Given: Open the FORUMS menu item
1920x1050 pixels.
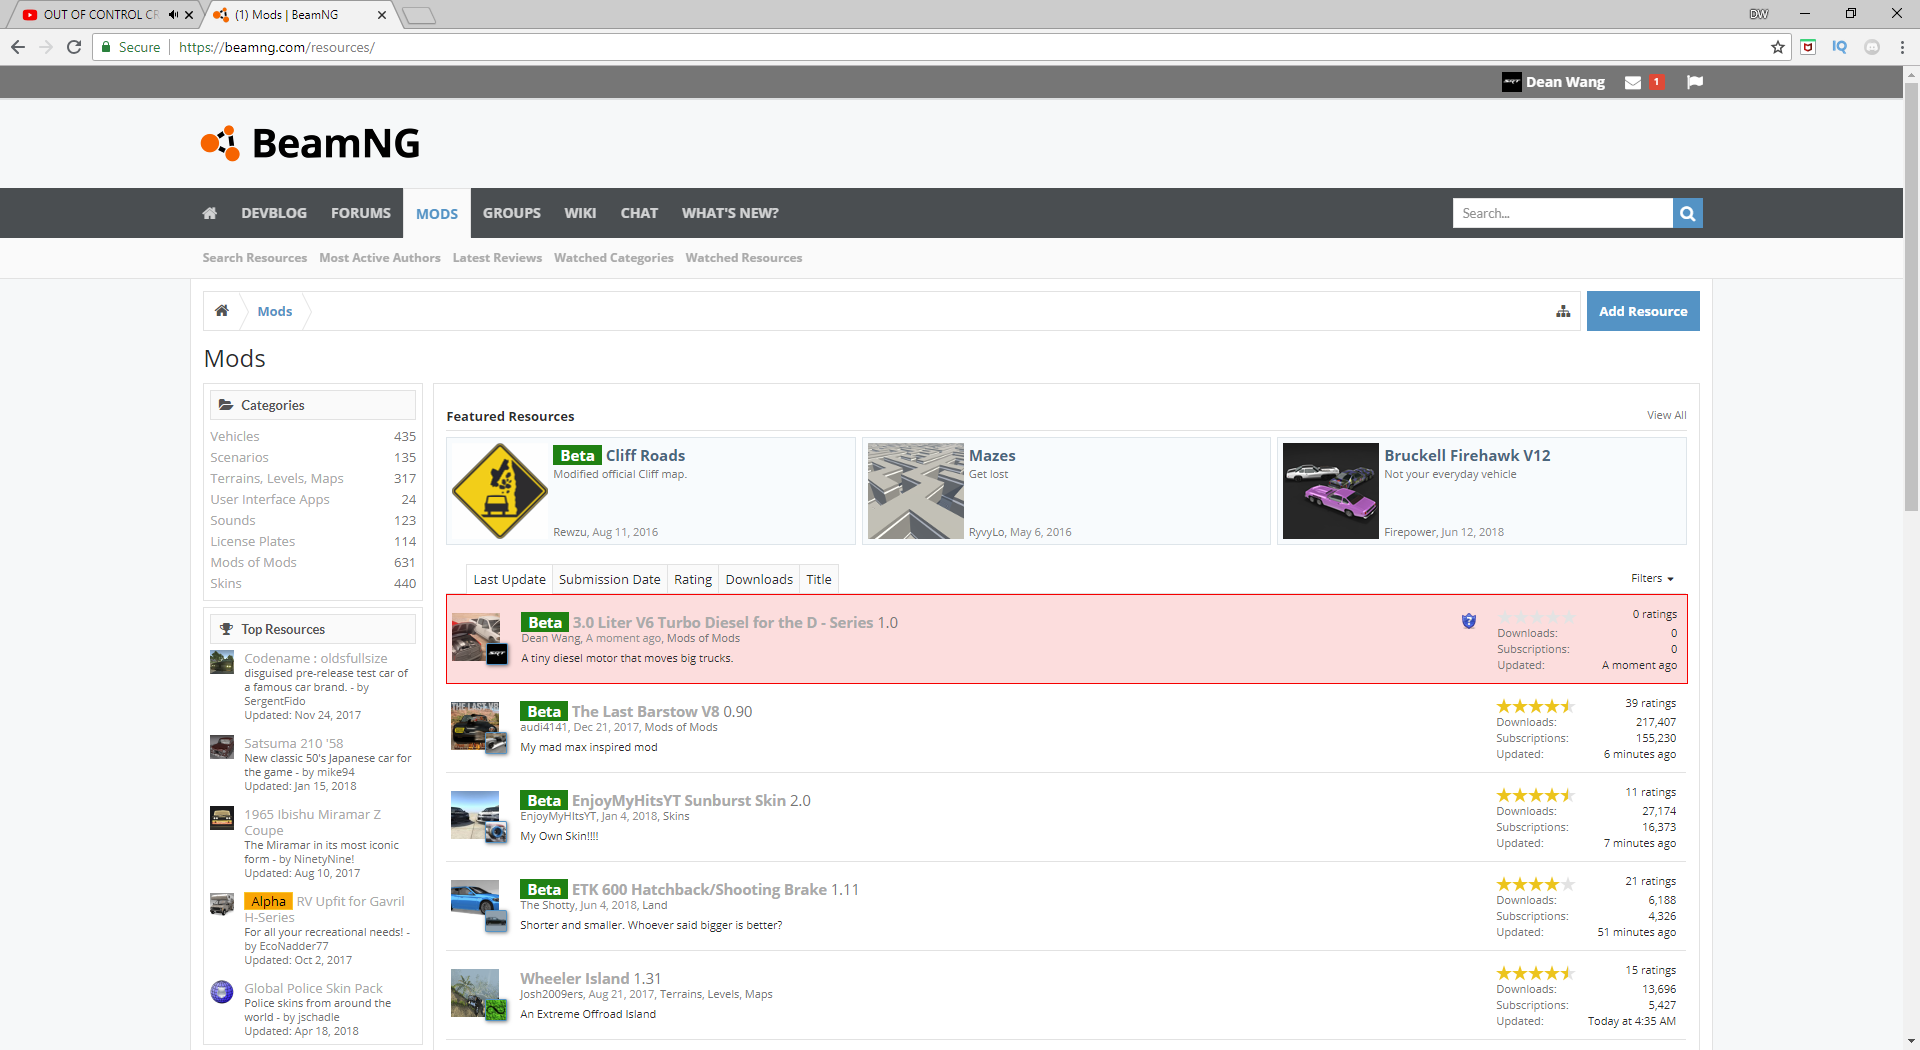Looking at the screenshot, I should tap(361, 213).
